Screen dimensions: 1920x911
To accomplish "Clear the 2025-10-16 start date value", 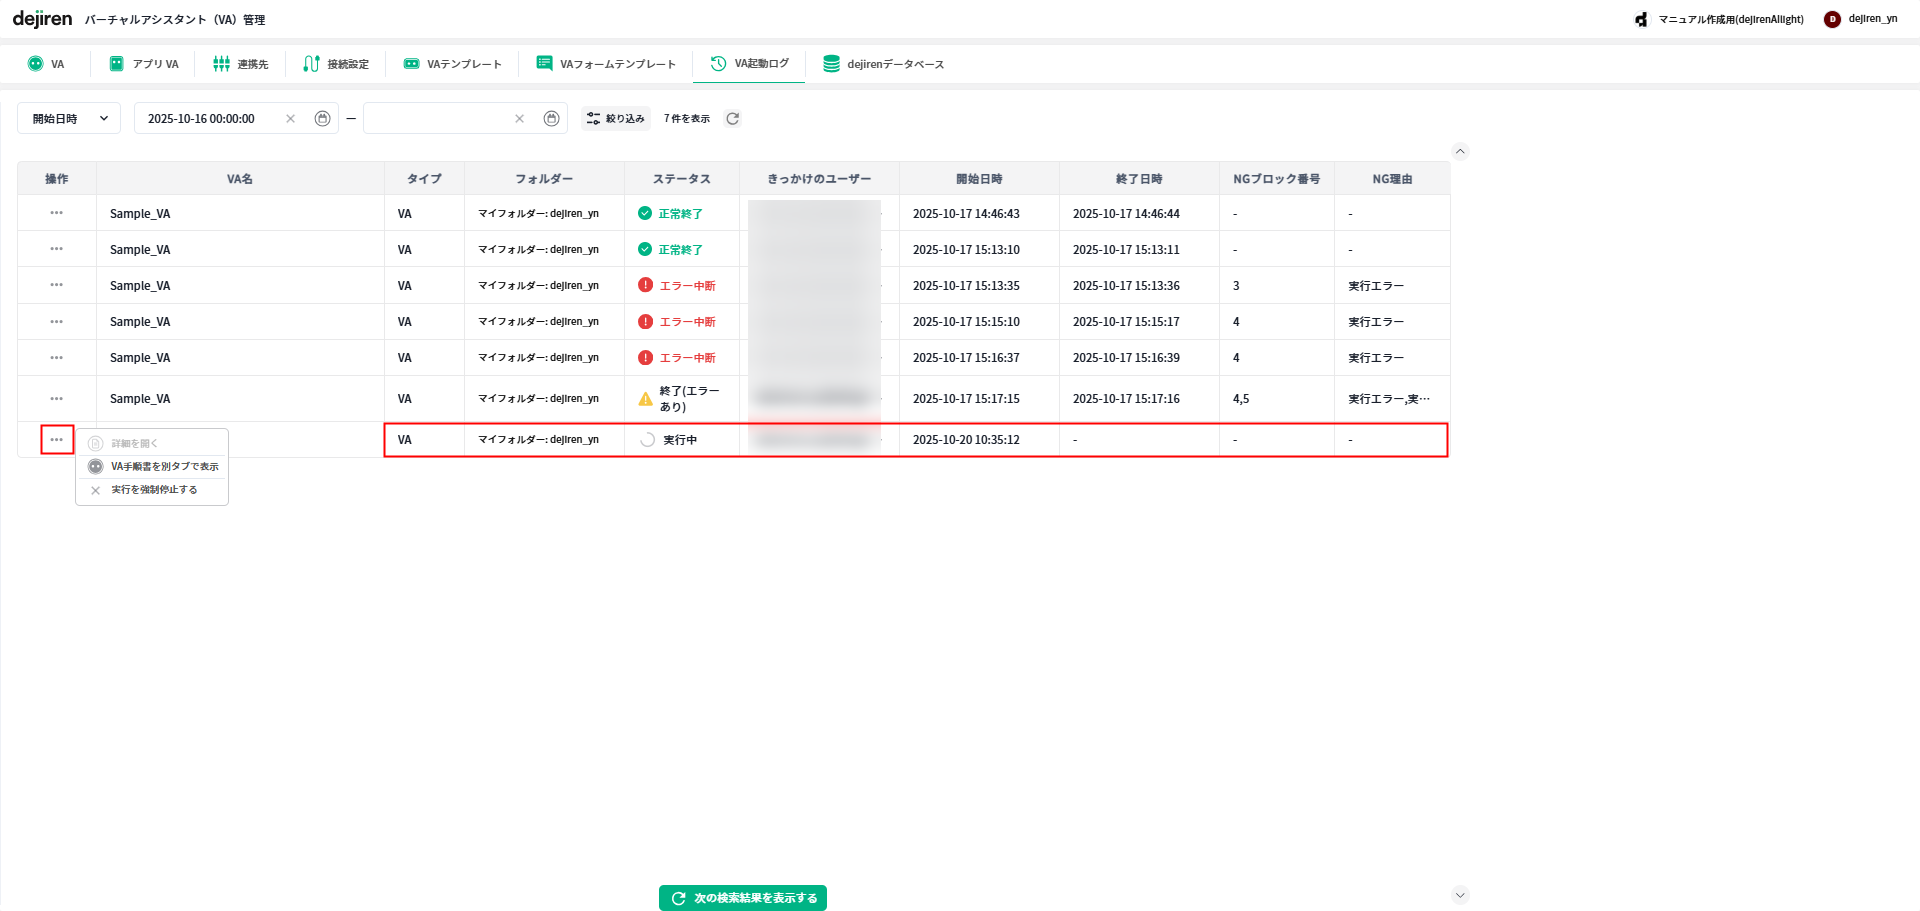I will click(291, 118).
